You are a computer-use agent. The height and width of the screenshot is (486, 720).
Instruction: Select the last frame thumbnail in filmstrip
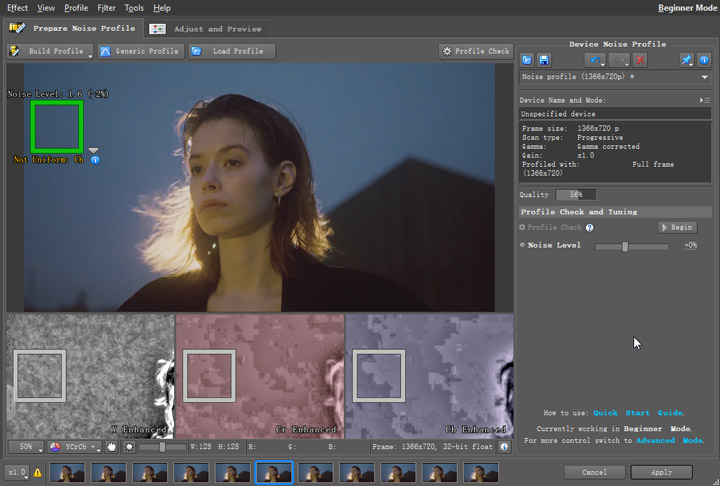481,473
